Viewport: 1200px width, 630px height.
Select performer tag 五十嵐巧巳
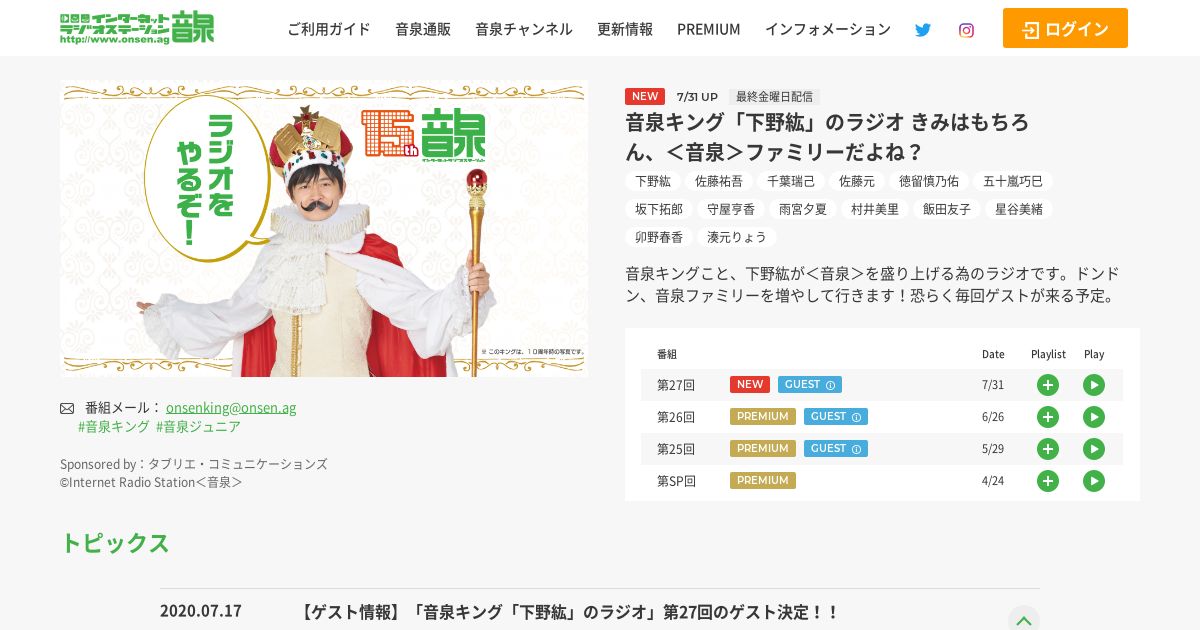[1013, 181]
